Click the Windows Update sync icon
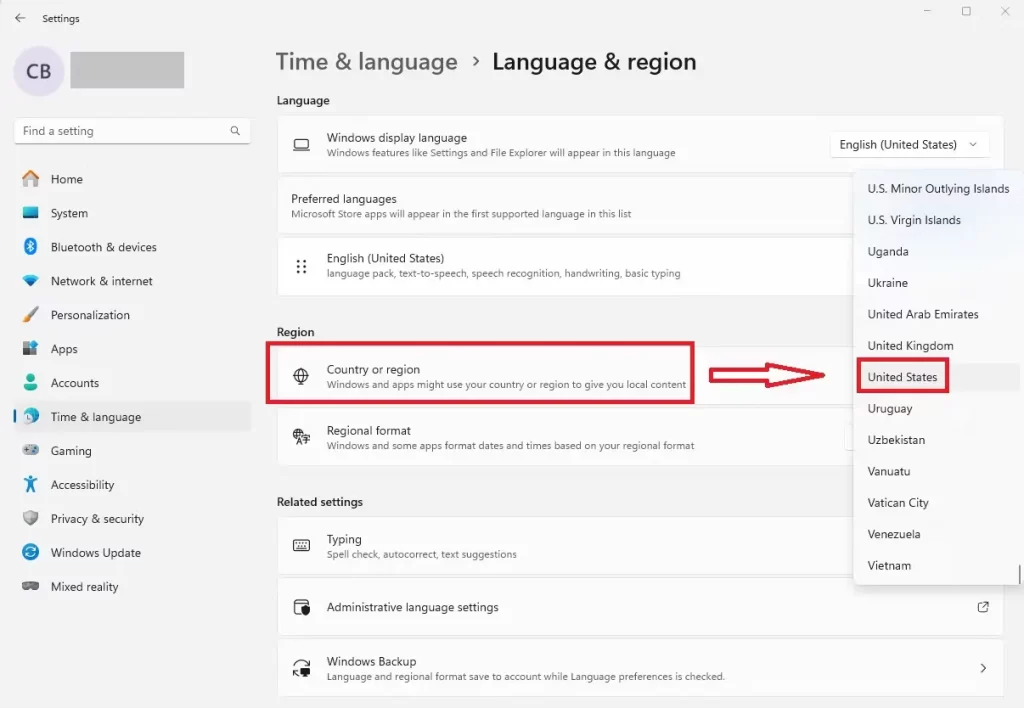 pos(31,552)
